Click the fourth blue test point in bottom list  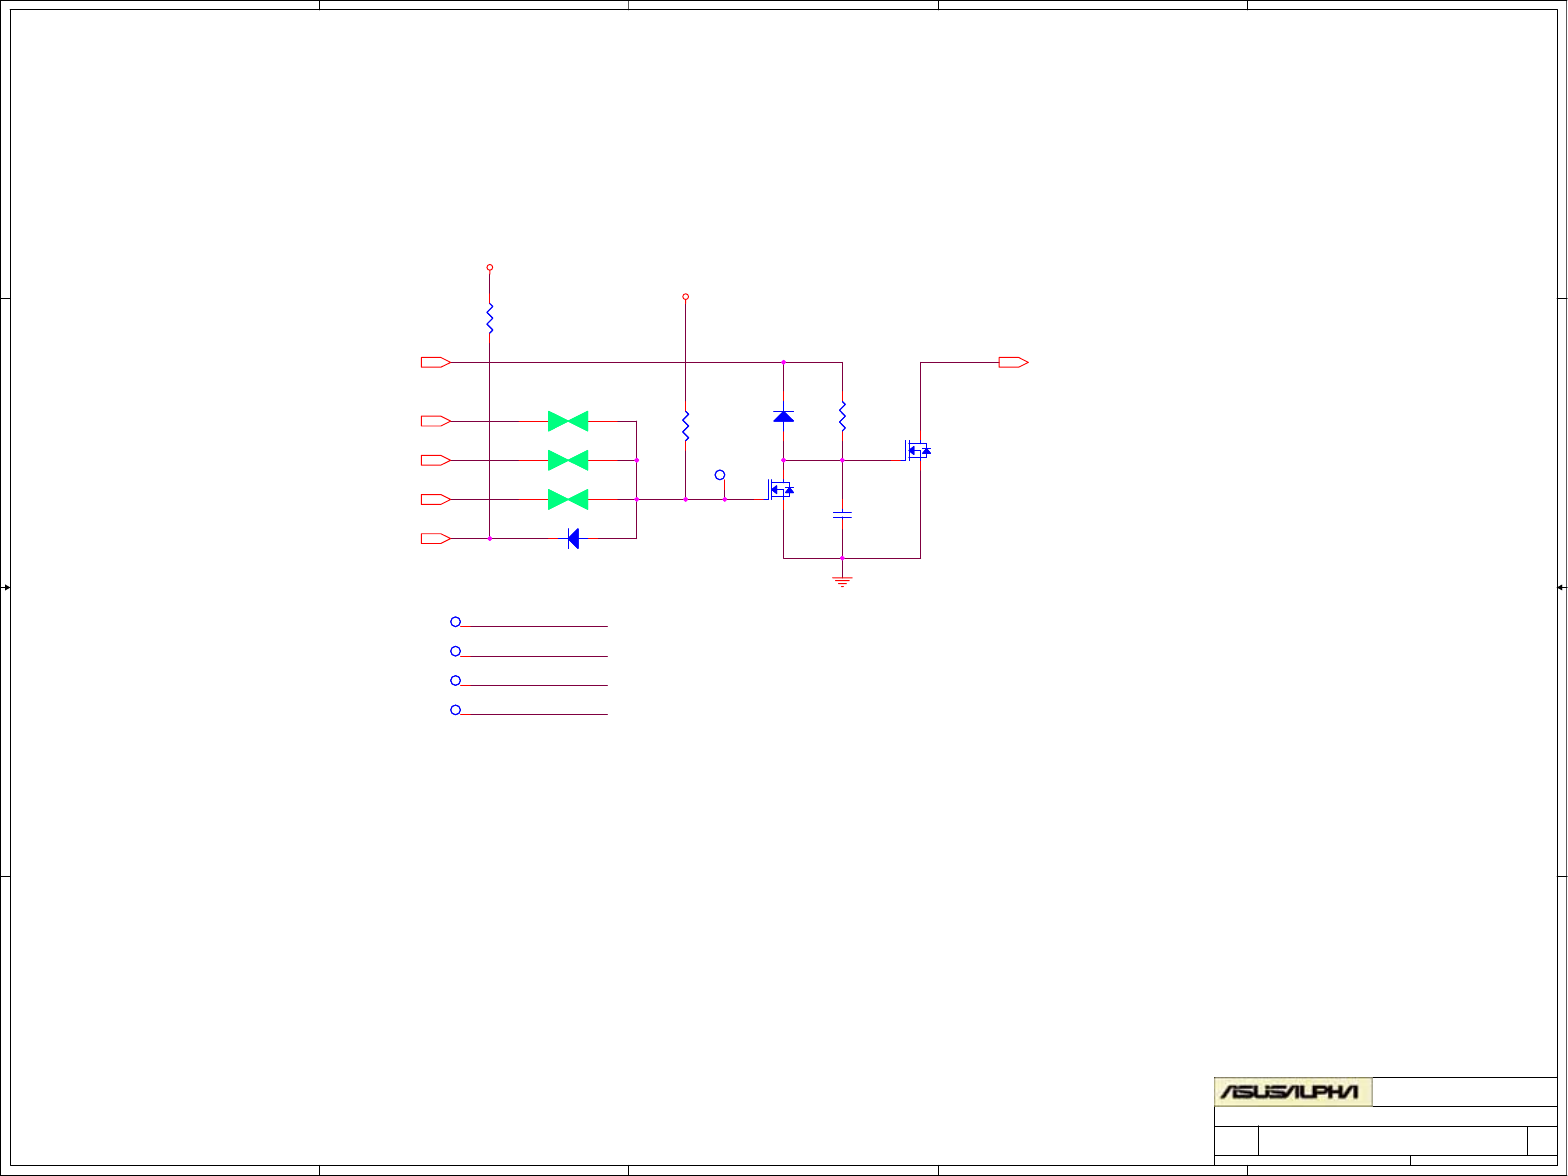[455, 709]
